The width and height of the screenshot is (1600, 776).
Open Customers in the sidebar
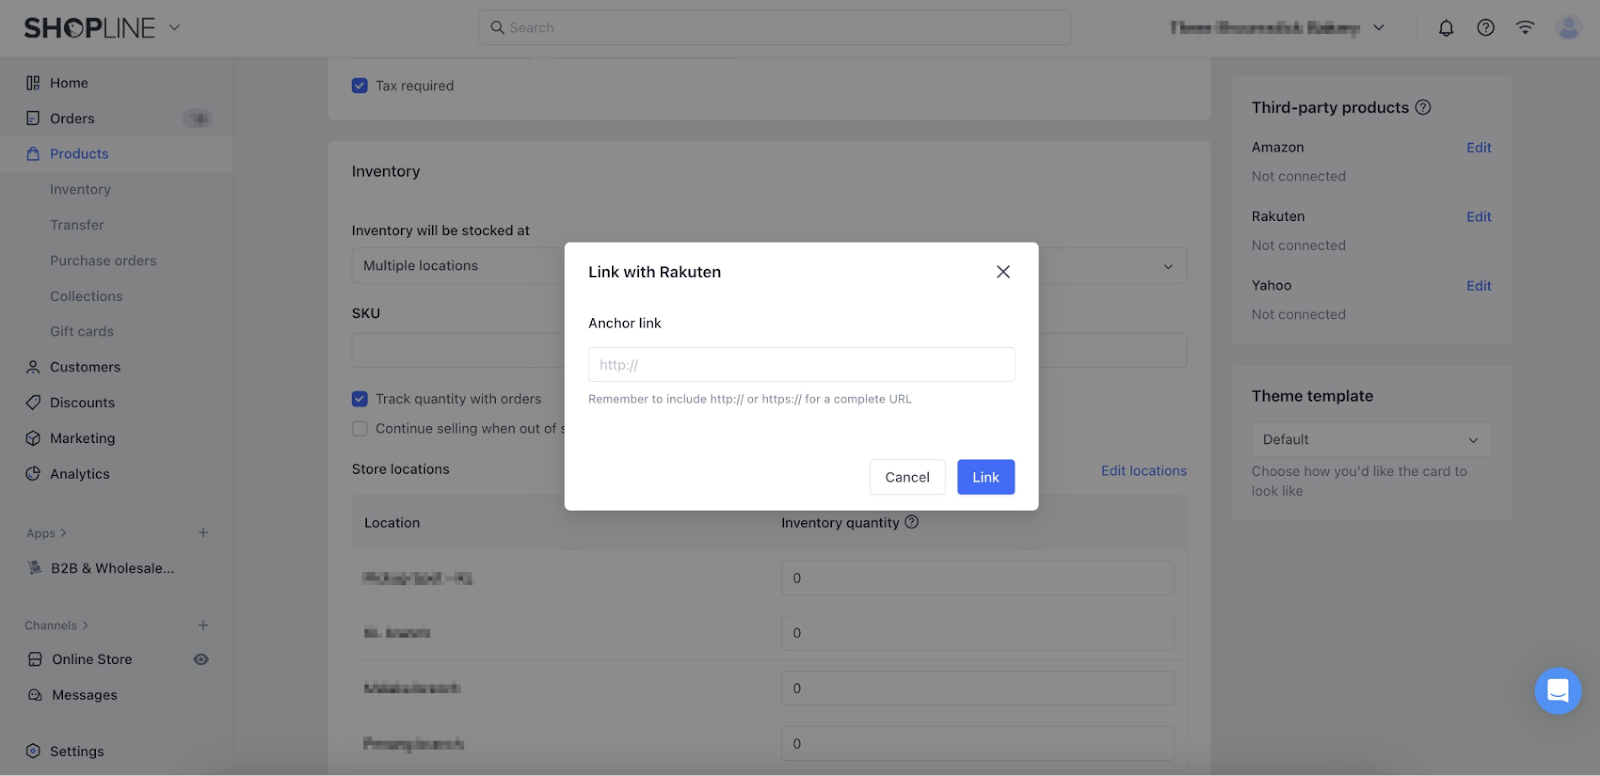(85, 367)
